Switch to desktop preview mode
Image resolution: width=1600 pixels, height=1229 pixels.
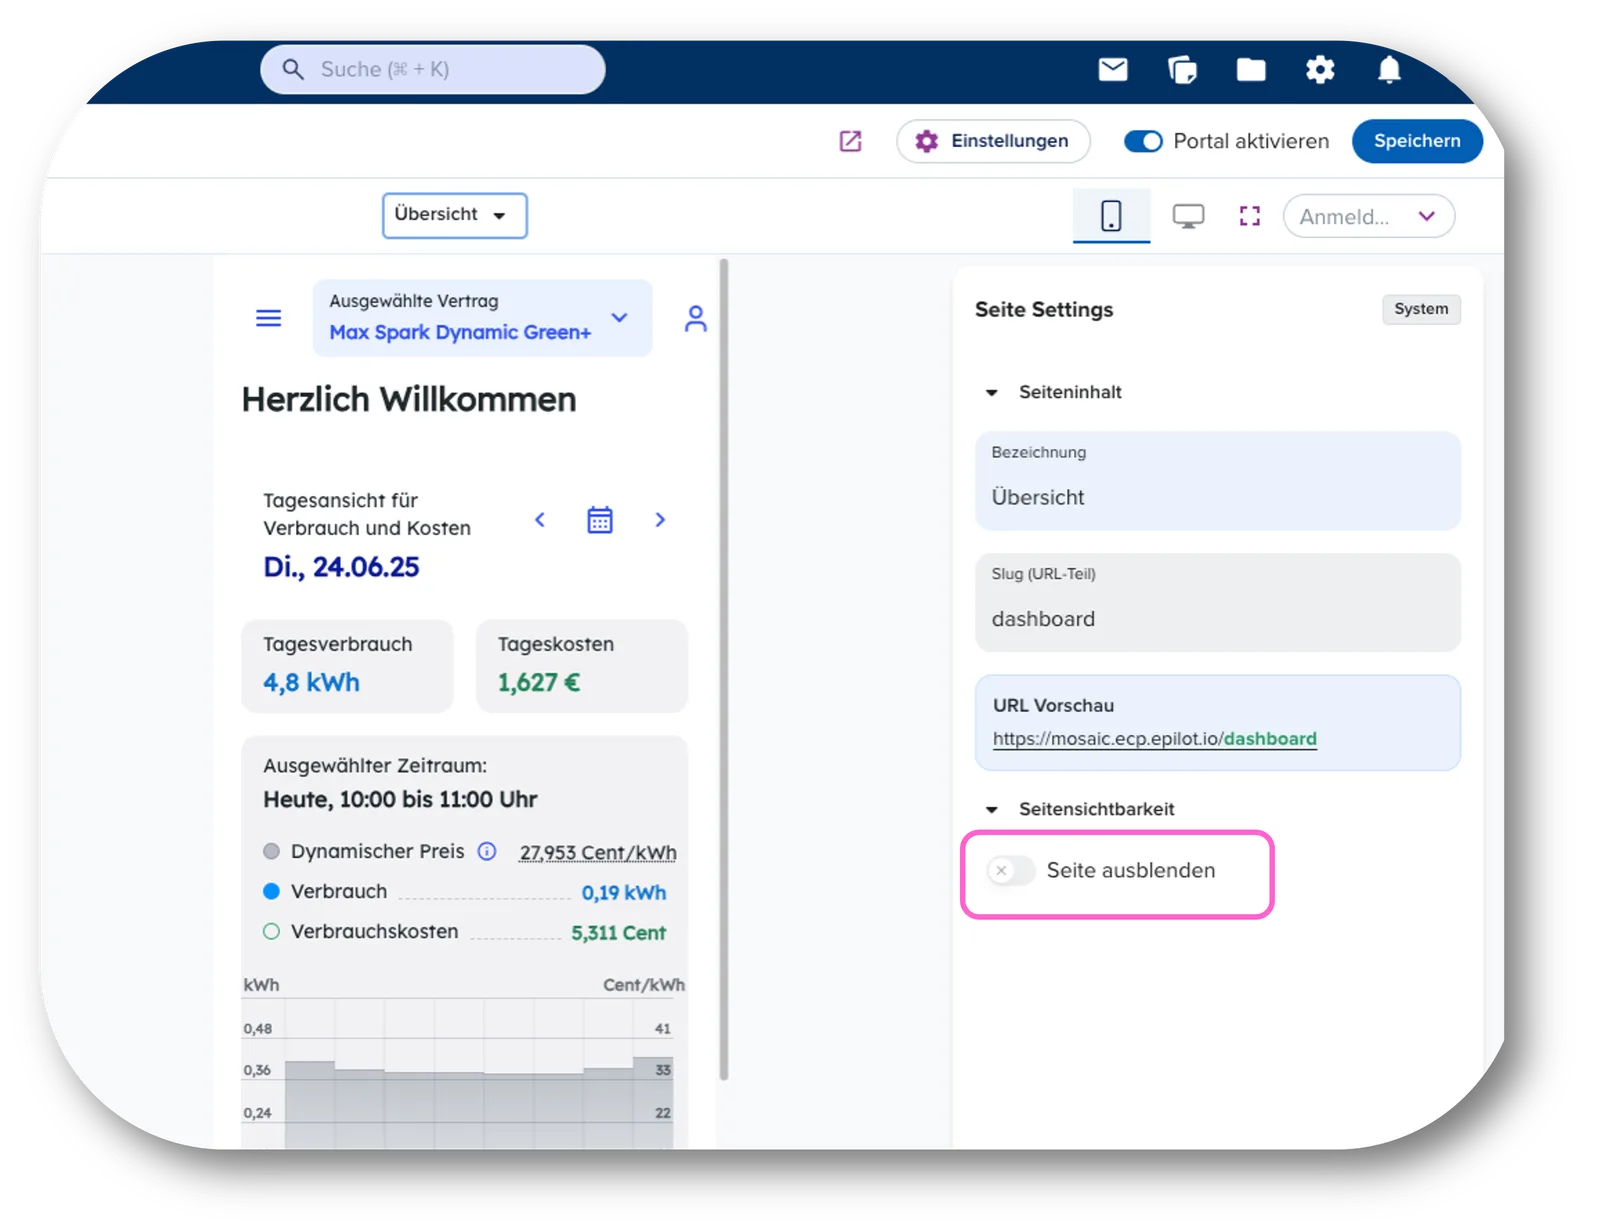(x=1188, y=216)
